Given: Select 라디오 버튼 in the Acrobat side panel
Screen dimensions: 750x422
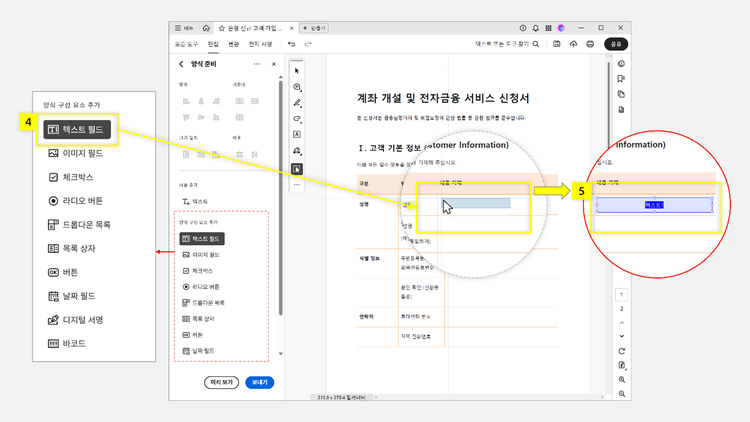Looking at the screenshot, I should (201, 287).
